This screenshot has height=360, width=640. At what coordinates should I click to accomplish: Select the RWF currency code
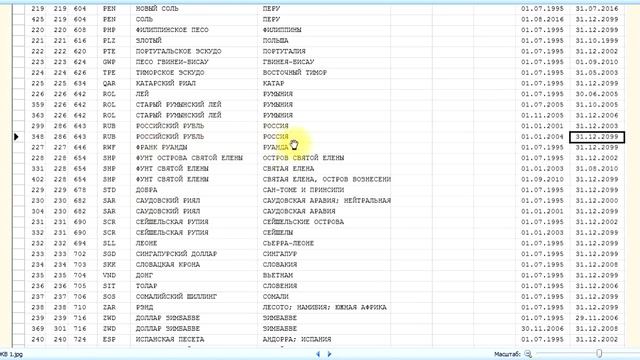click(109, 147)
